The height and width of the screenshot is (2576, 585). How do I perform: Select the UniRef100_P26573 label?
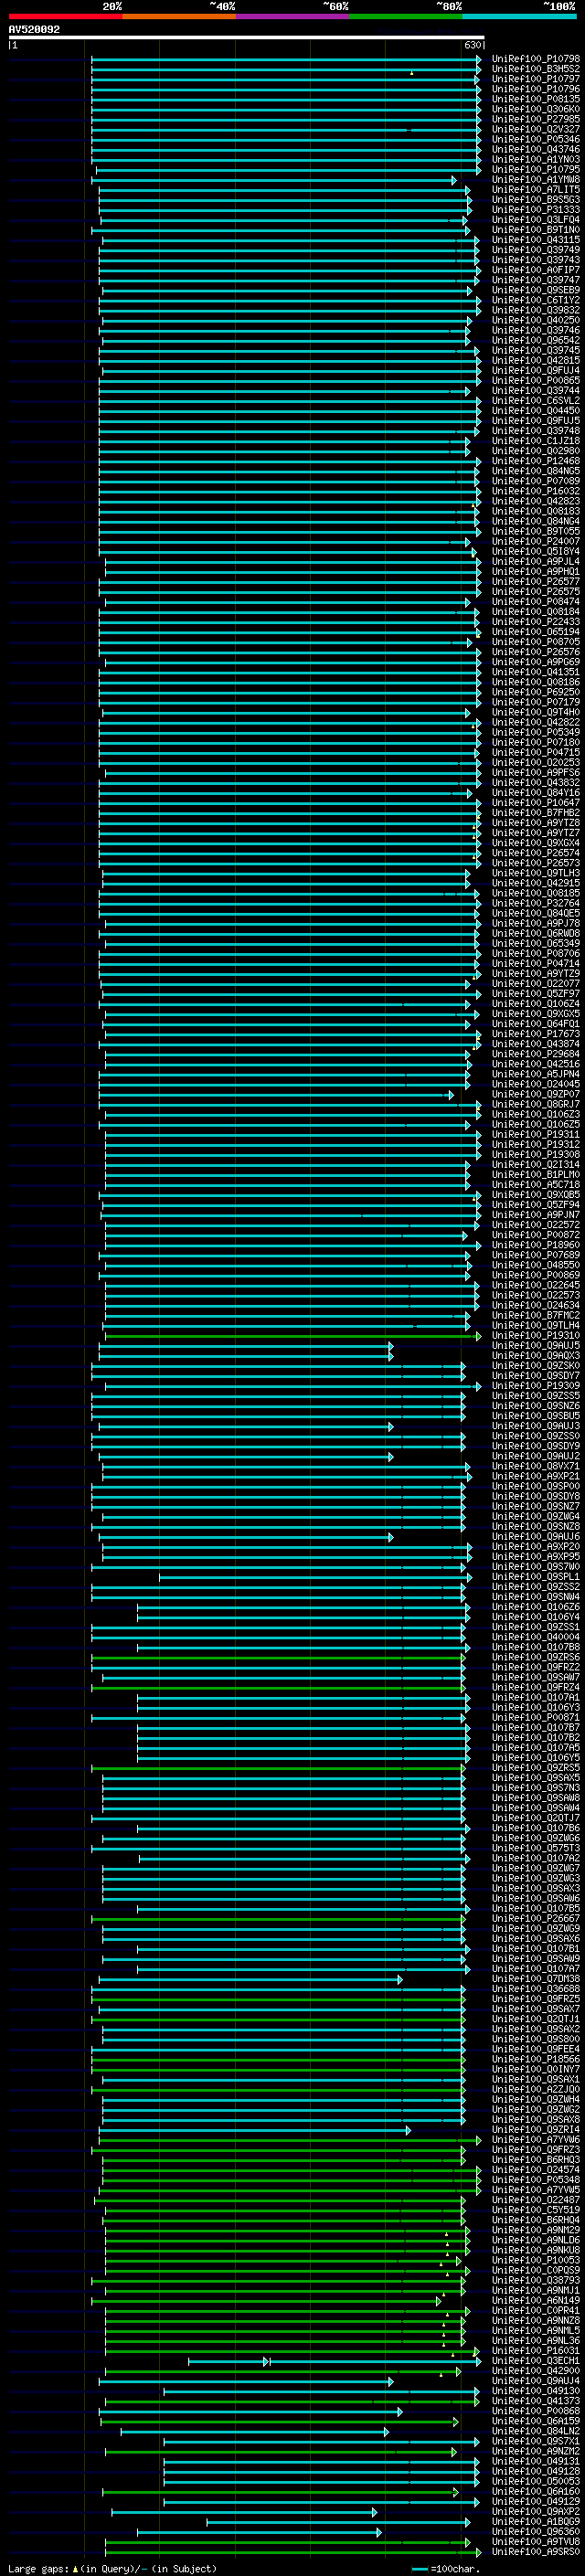pyautogui.click(x=536, y=863)
